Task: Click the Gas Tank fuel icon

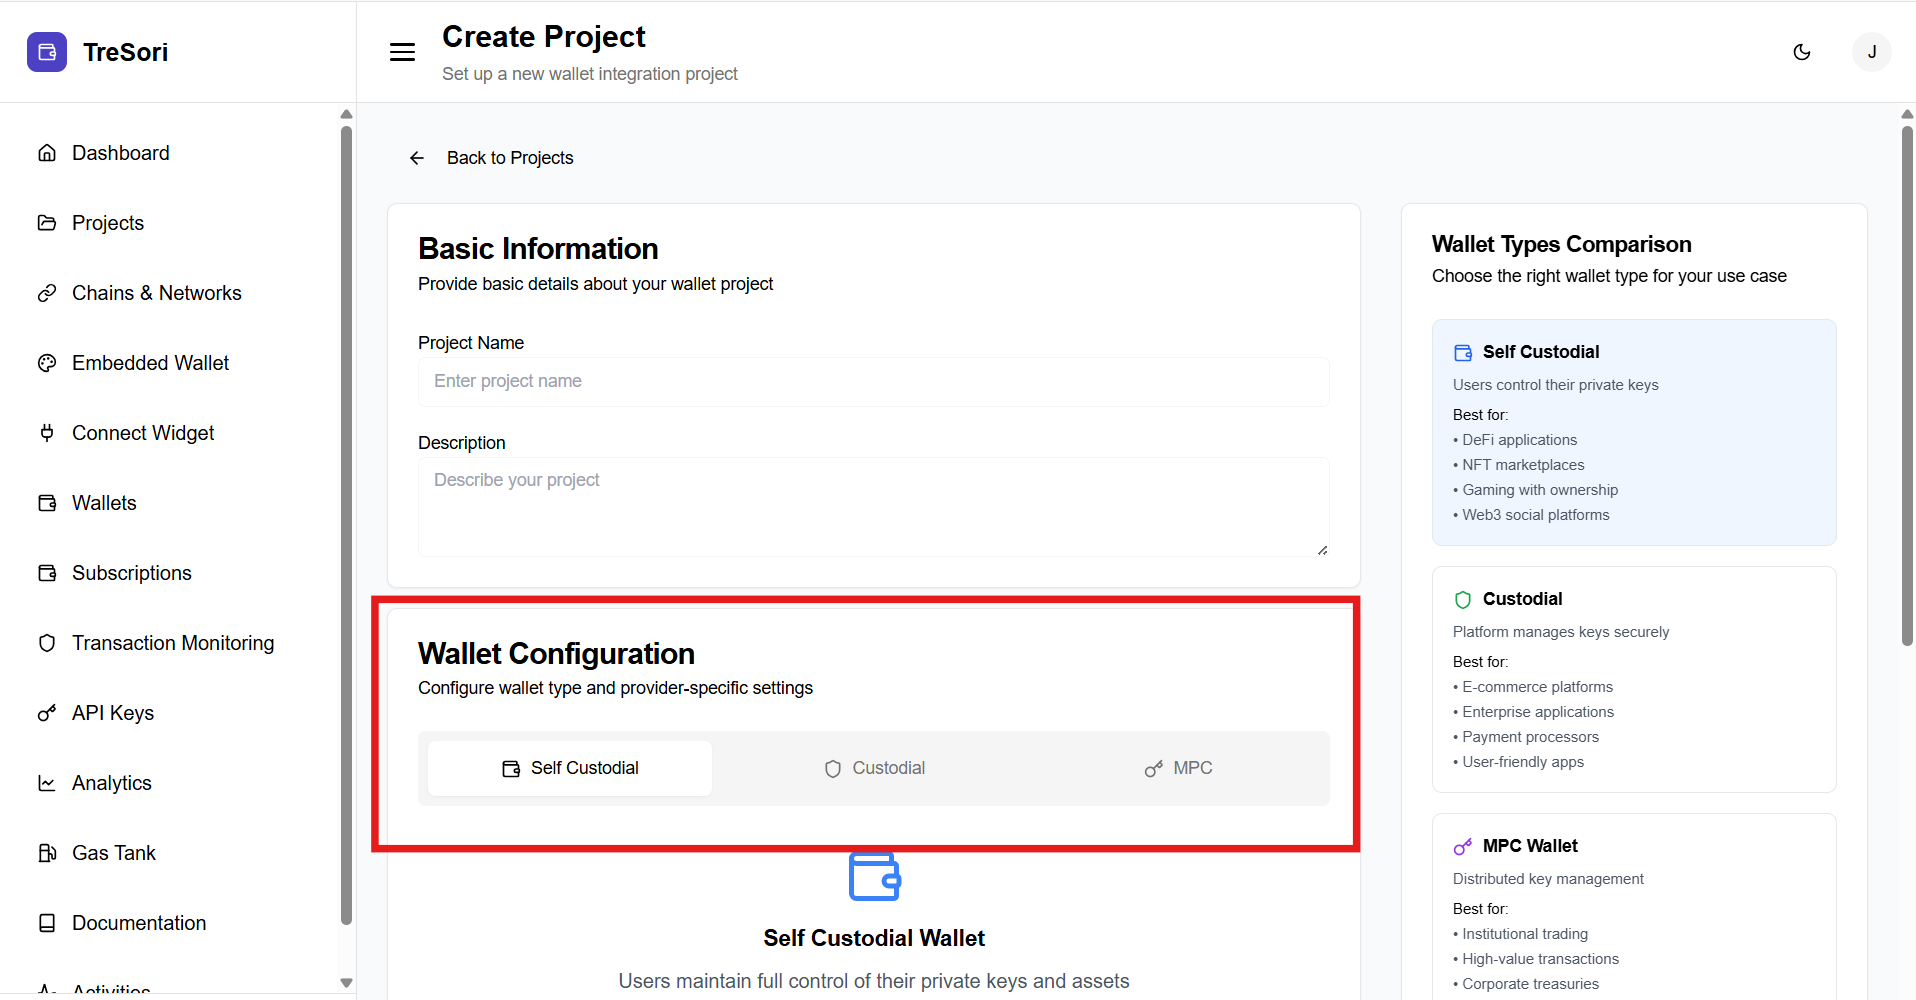Action: [x=47, y=853]
